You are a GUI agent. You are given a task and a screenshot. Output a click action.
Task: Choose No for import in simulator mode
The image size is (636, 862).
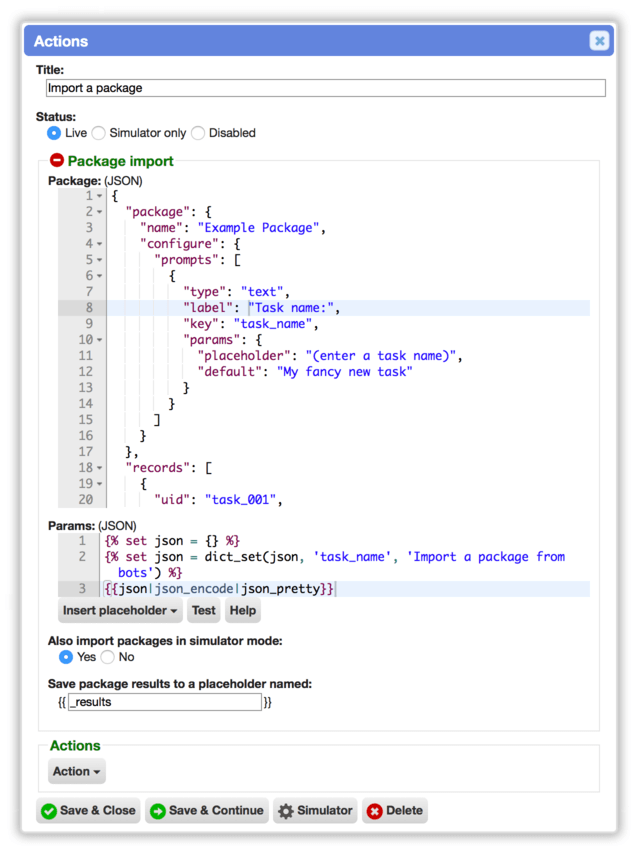click(108, 657)
